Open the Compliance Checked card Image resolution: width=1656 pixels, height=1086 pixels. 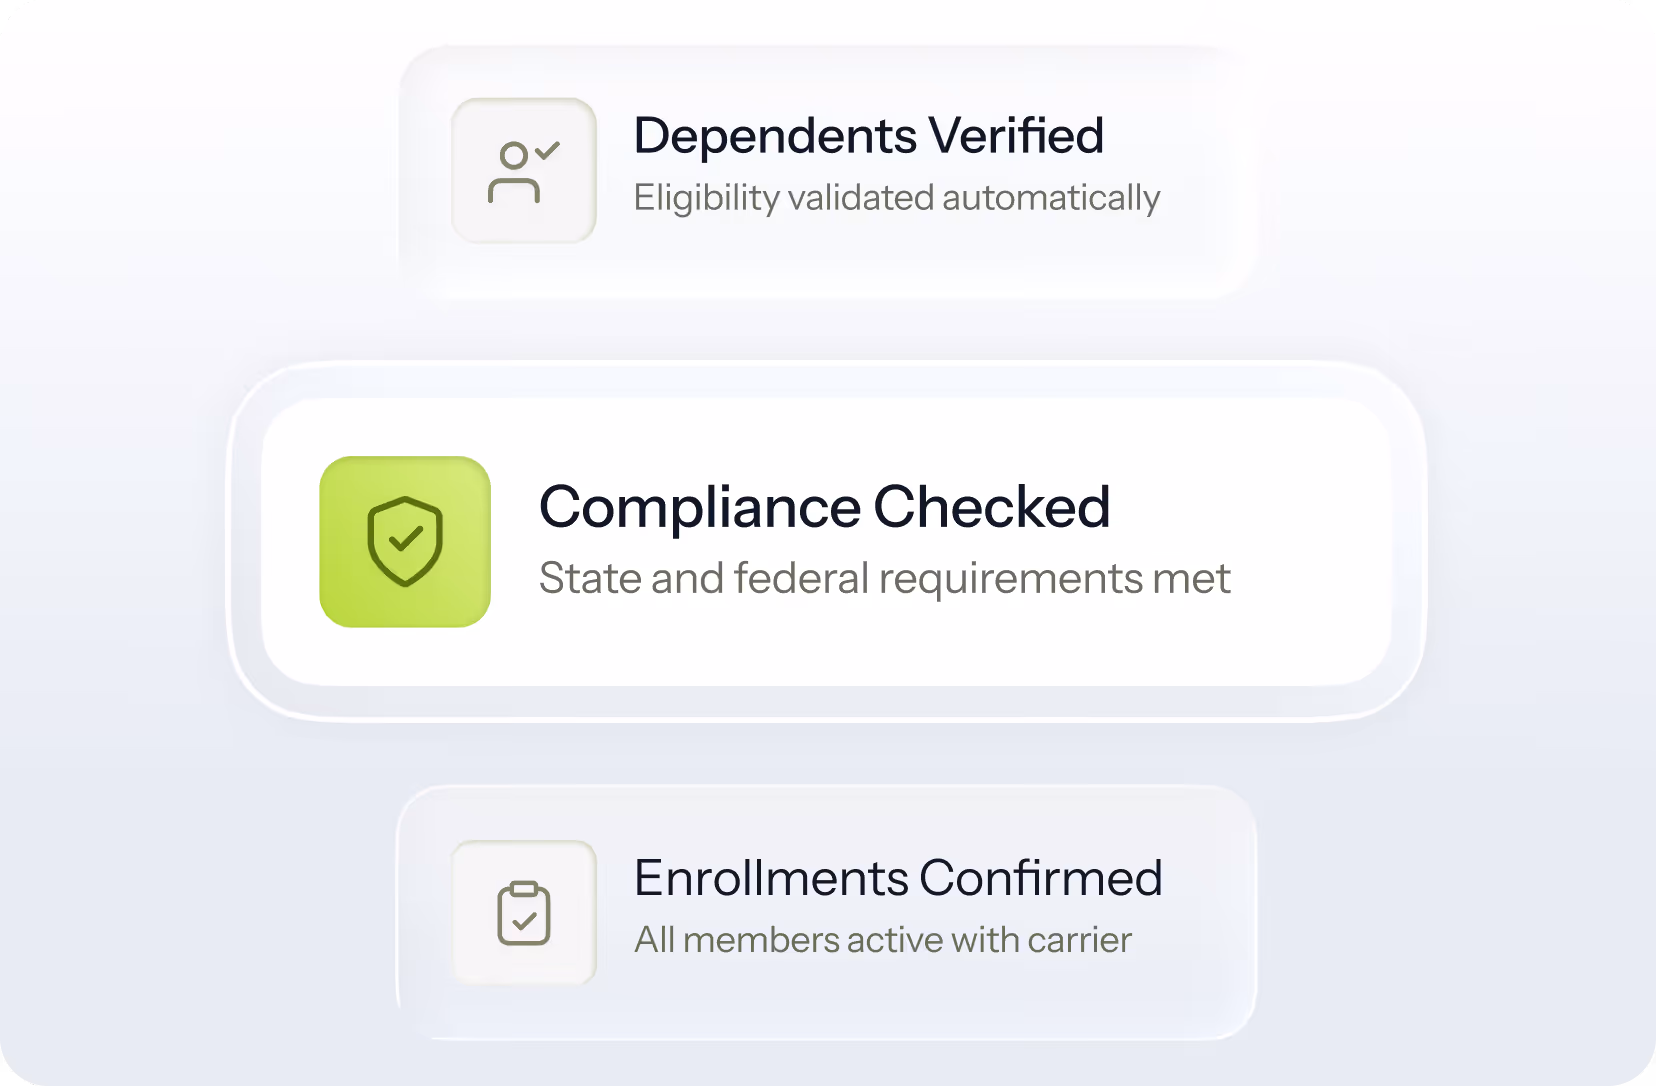(826, 542)
